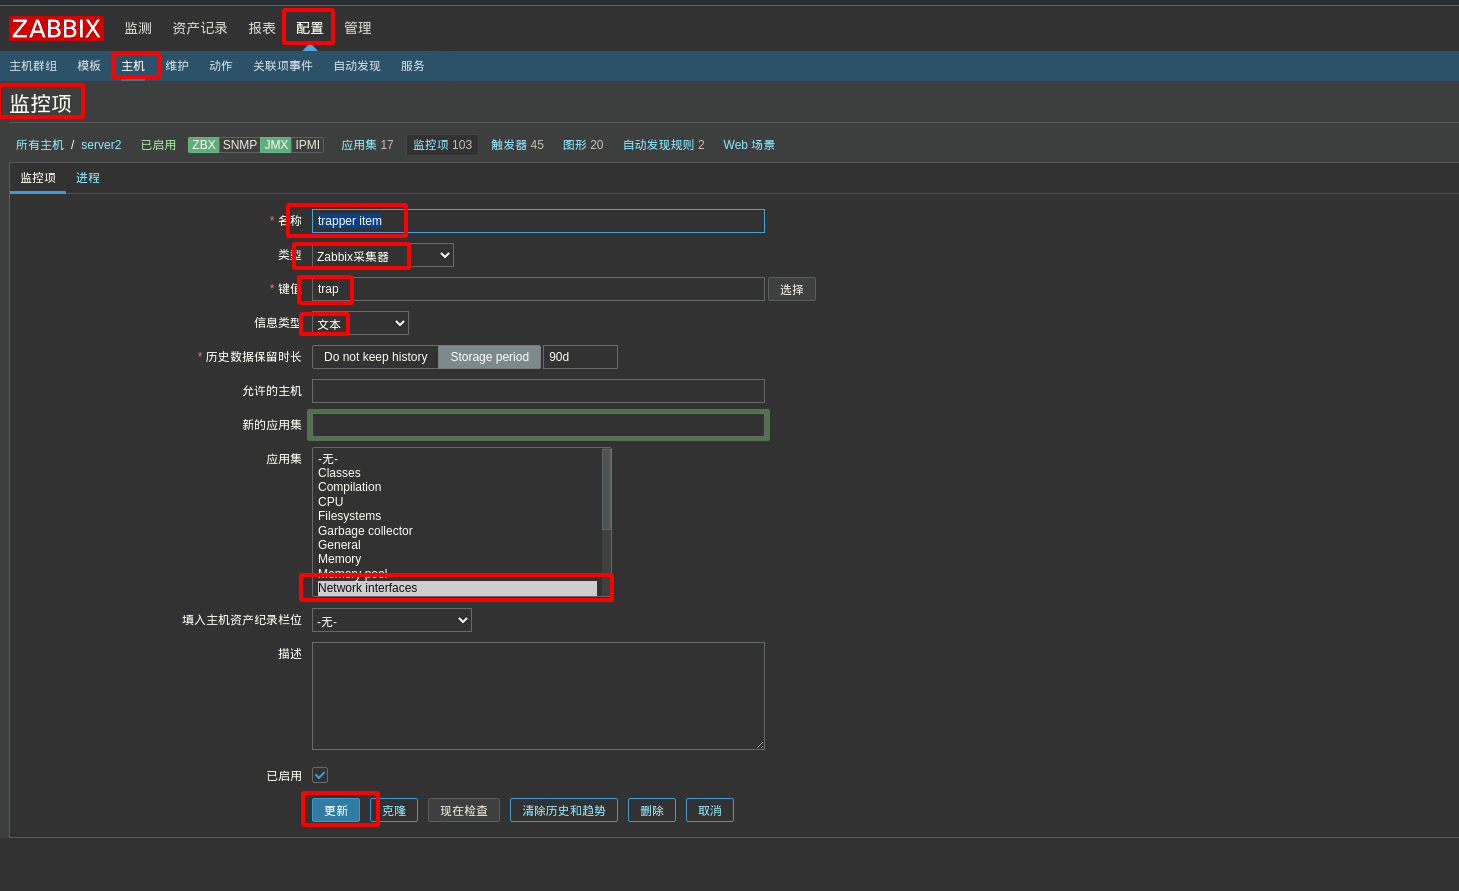Open 监测 from the top menu
Viewport: 1459px width, 891px height.
(x=137, y=27)
